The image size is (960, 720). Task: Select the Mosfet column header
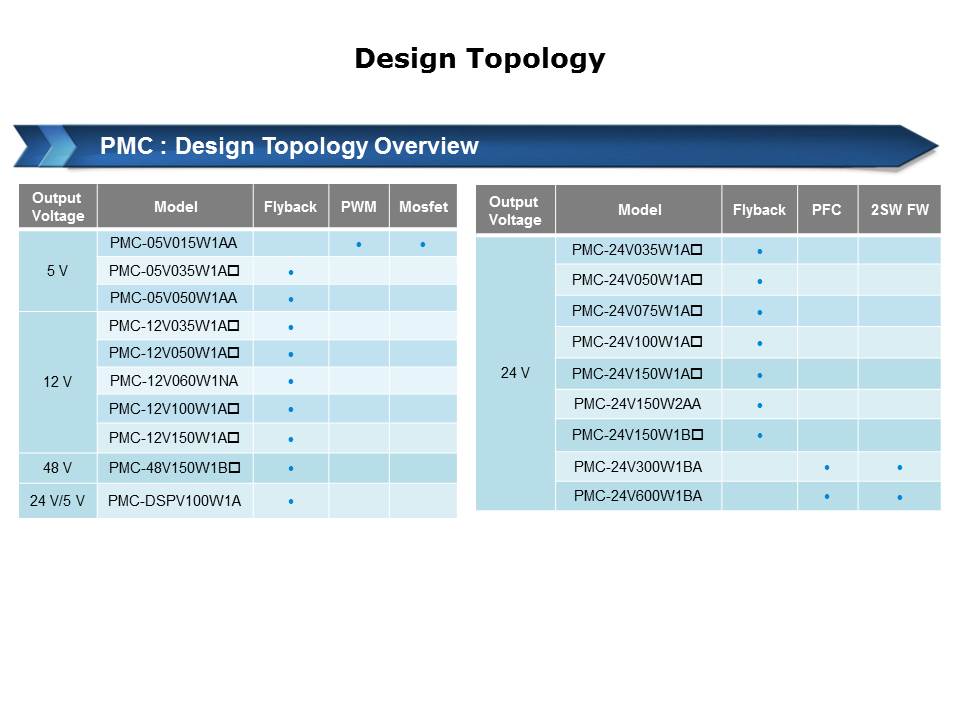coord(423,207)
